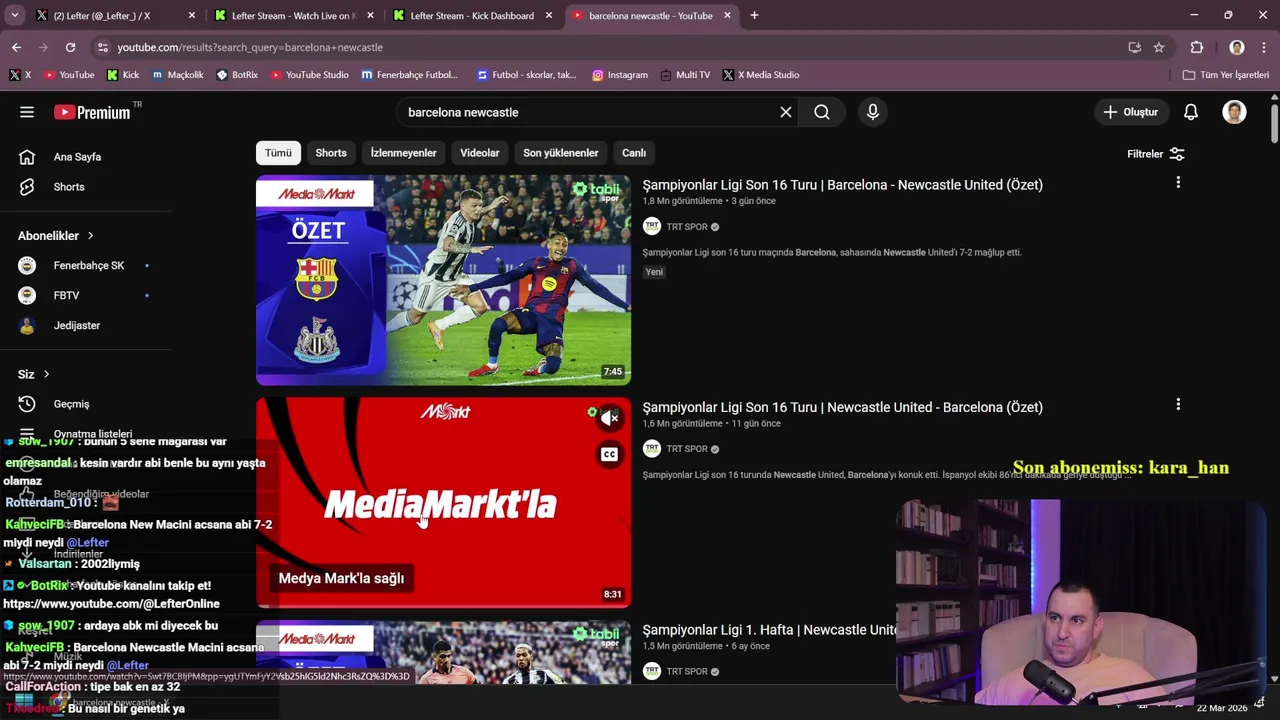Screen dimensions: 1280x720
Task: Bookmark this page with the star
Action: click(x=1159, y=47)
